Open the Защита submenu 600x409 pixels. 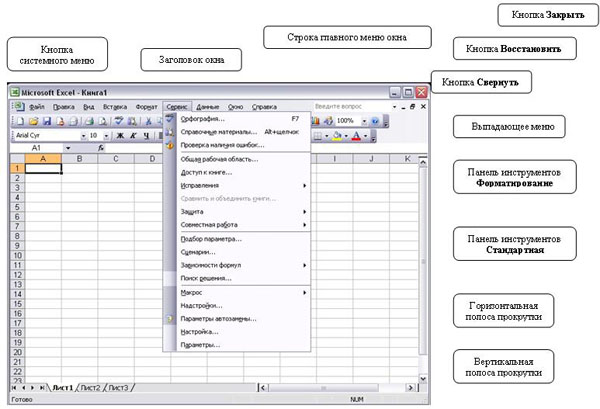[x=237, y=212]
